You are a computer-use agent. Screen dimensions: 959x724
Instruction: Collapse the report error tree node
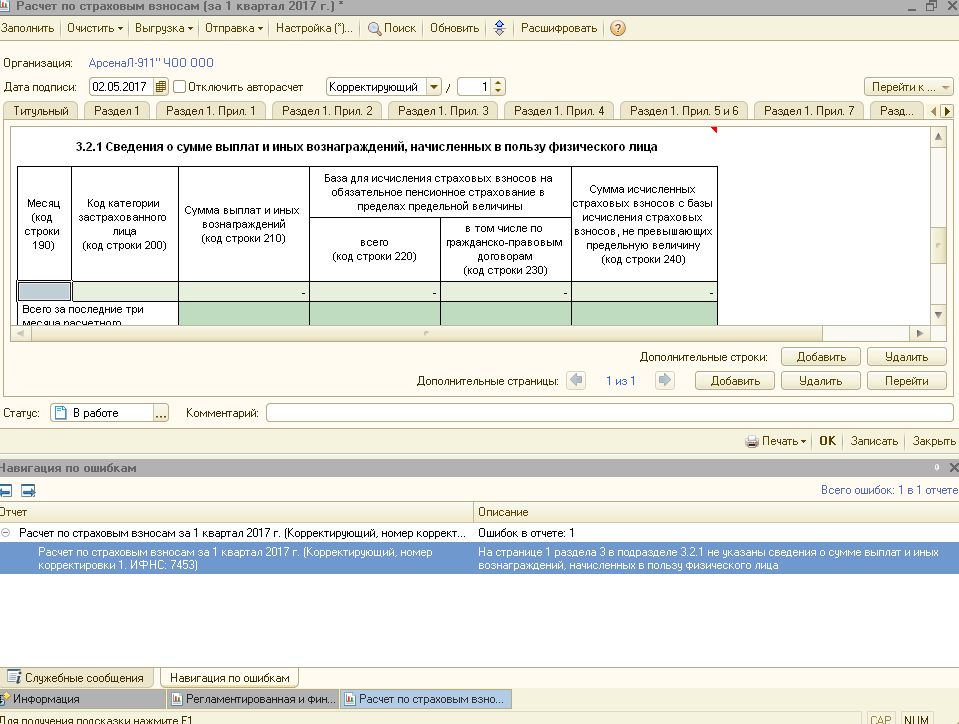click(x=6, y=533)
